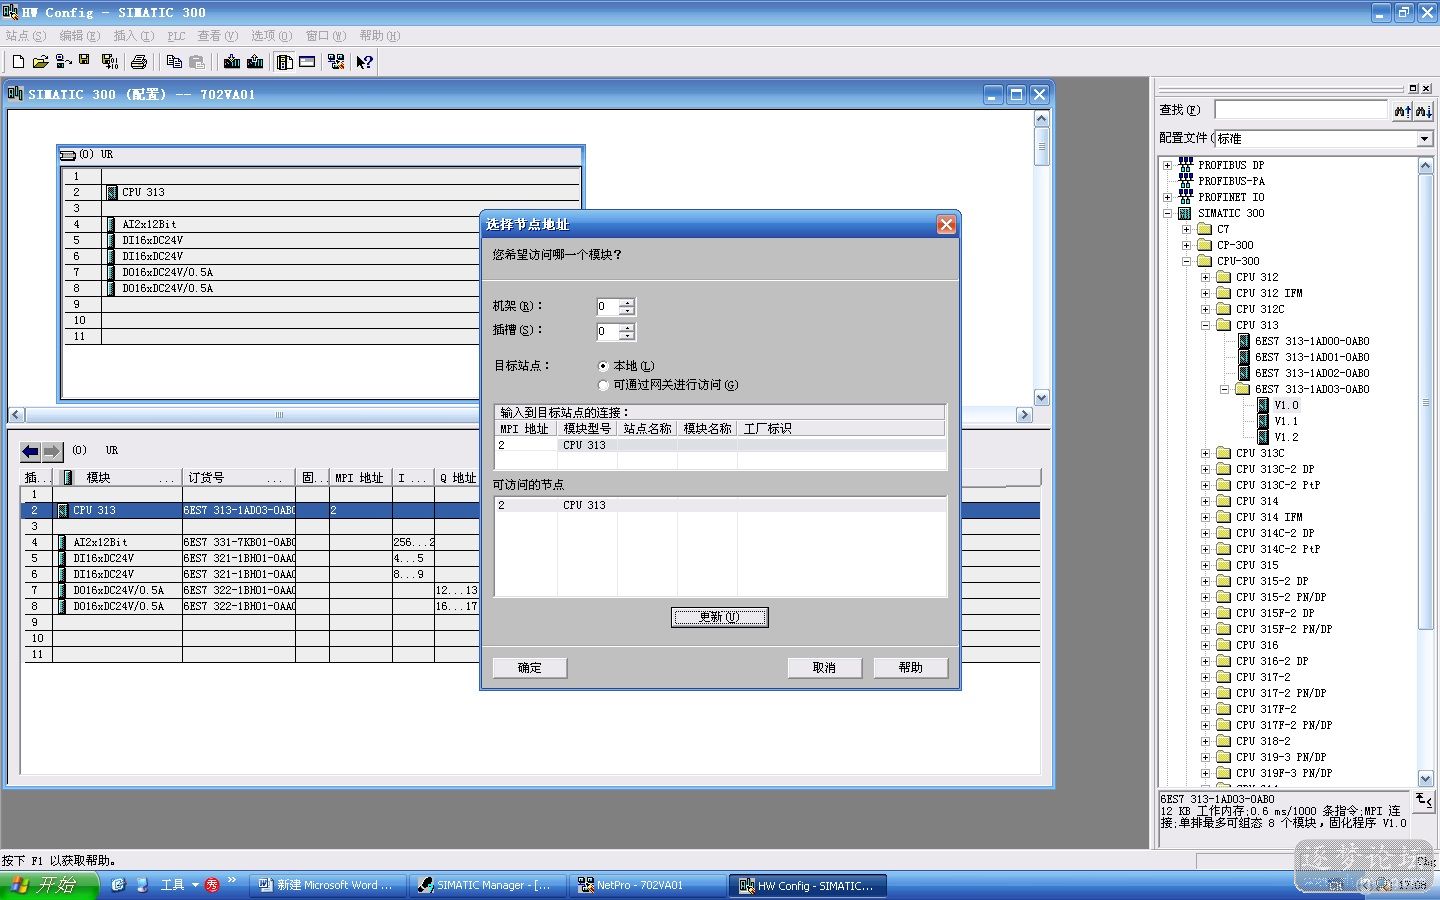Expand the PROFIBUS DP tree node
Viewport: 1440px width, 900px height.
(x=1167, y=165)
